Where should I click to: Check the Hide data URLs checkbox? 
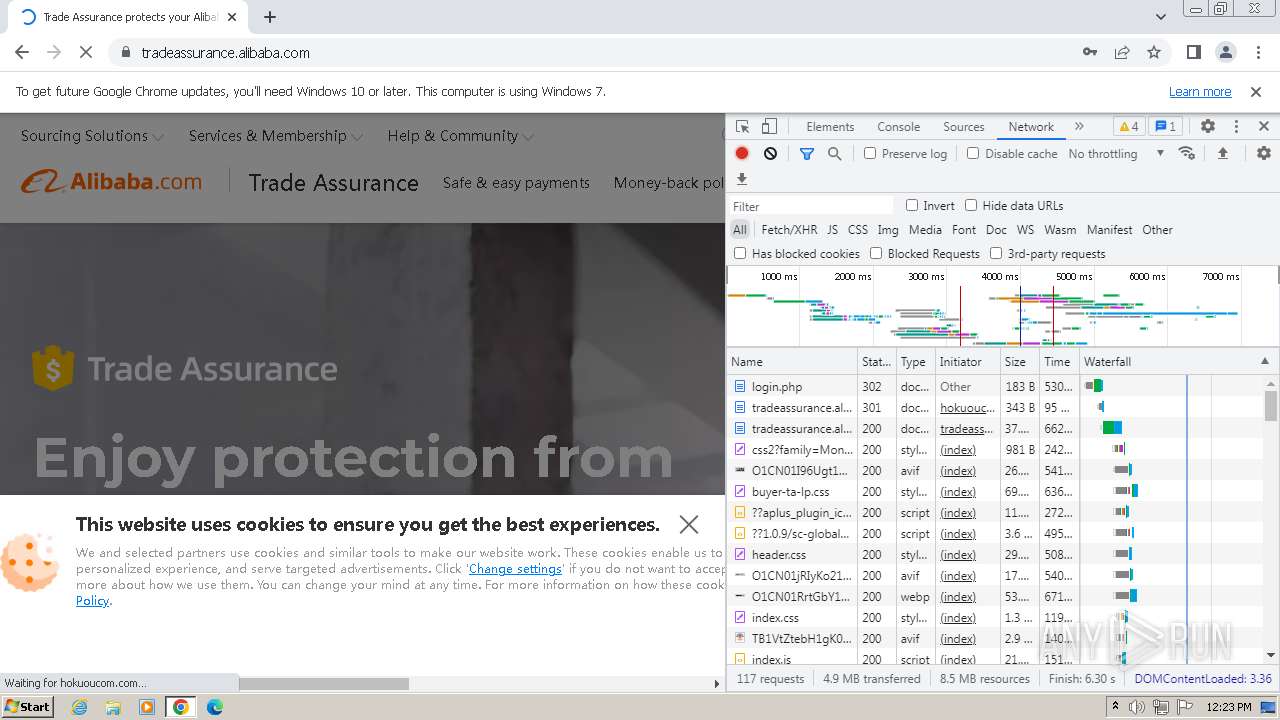click(971, 205)
